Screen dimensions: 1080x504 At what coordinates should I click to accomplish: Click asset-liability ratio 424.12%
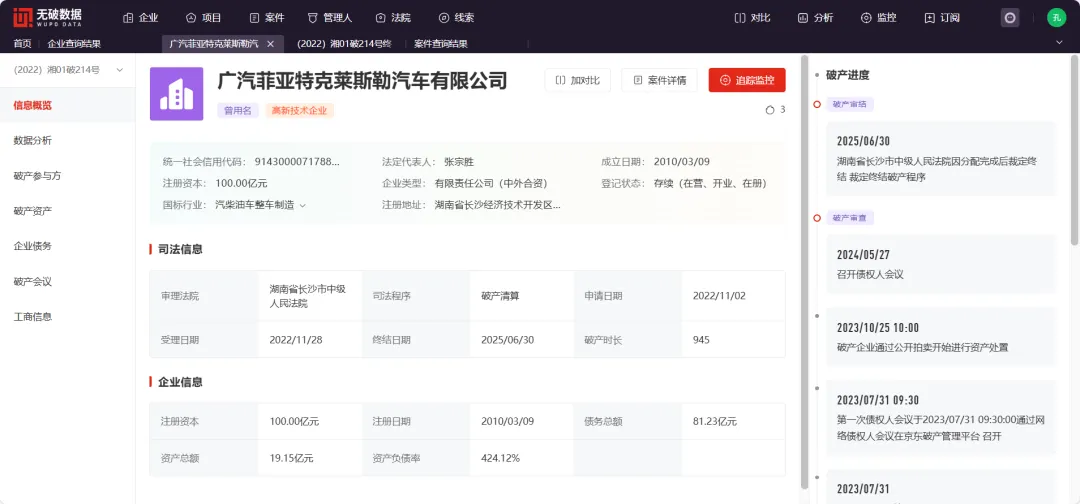tap(500, 458)
